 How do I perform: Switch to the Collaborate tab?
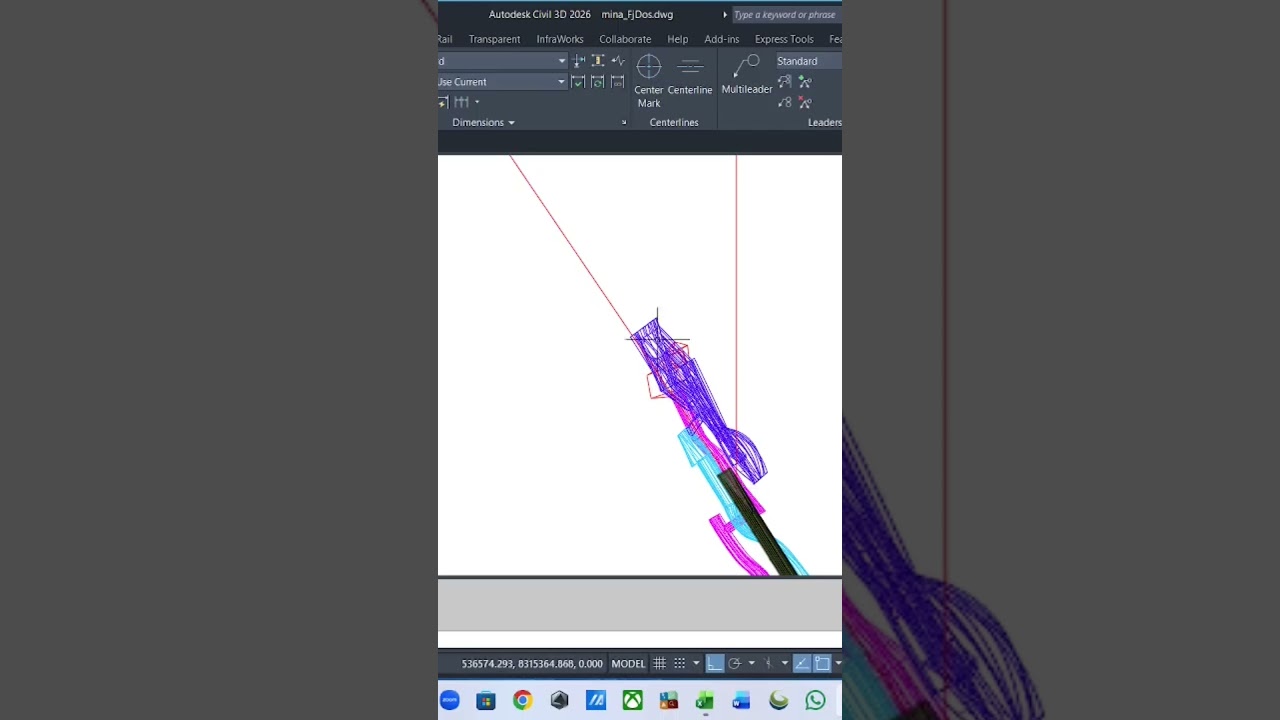[x=625, y=39]
